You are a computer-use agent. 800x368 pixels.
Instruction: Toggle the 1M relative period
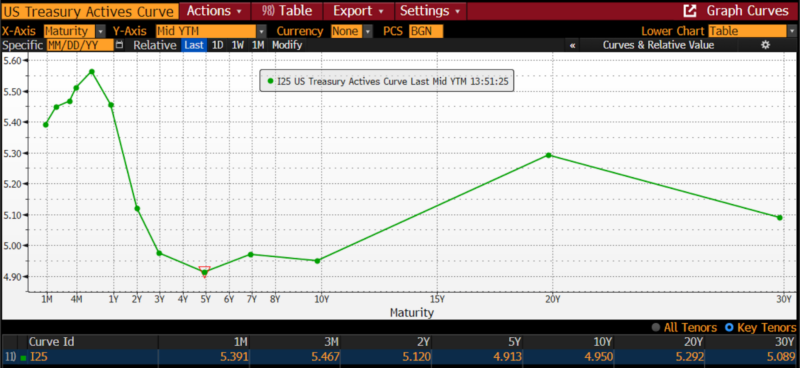(257, 45)
